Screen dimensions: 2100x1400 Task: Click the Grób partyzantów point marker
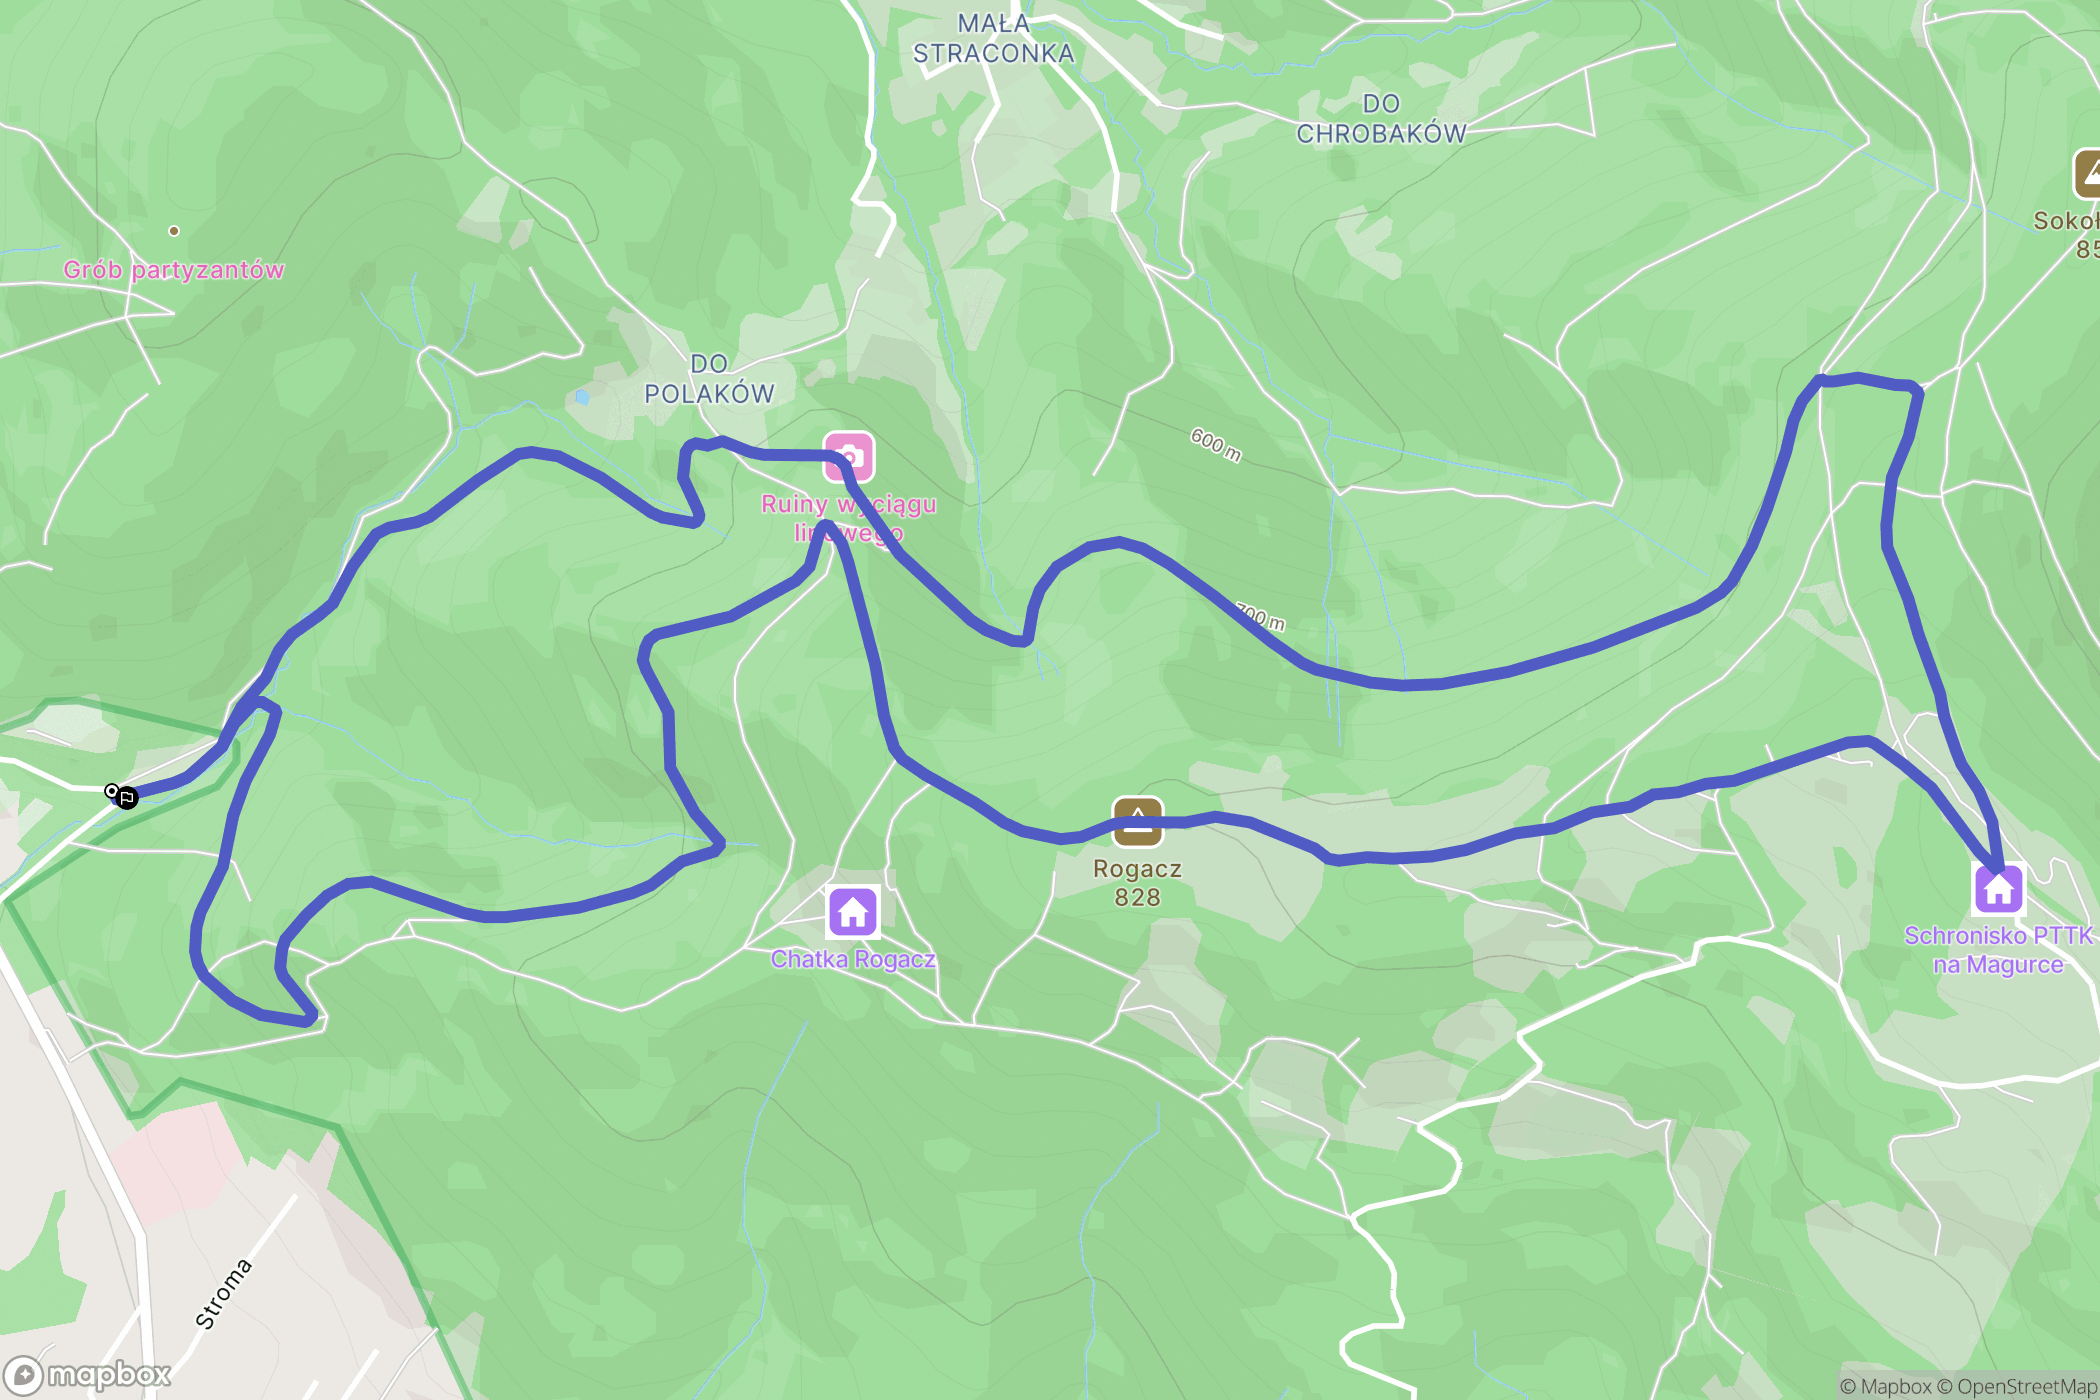click(174, 231)
